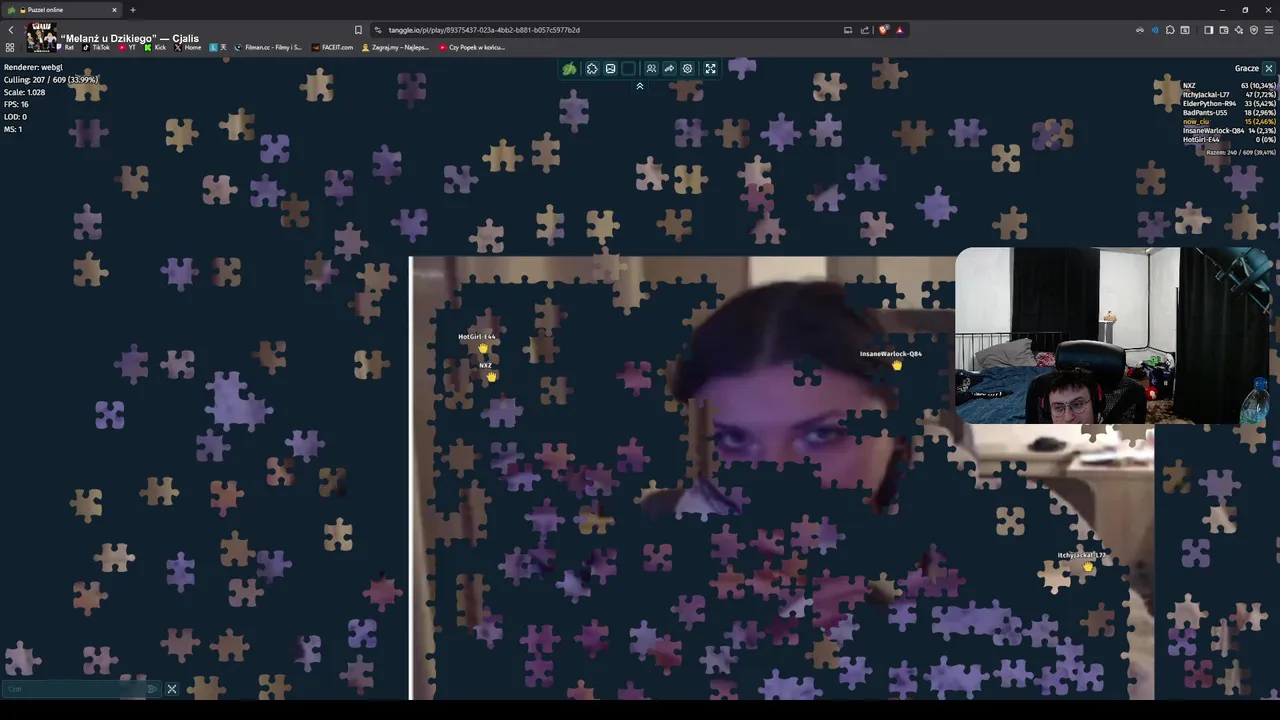Click the blue sound waves extension icon

(x=1155, y=30)
